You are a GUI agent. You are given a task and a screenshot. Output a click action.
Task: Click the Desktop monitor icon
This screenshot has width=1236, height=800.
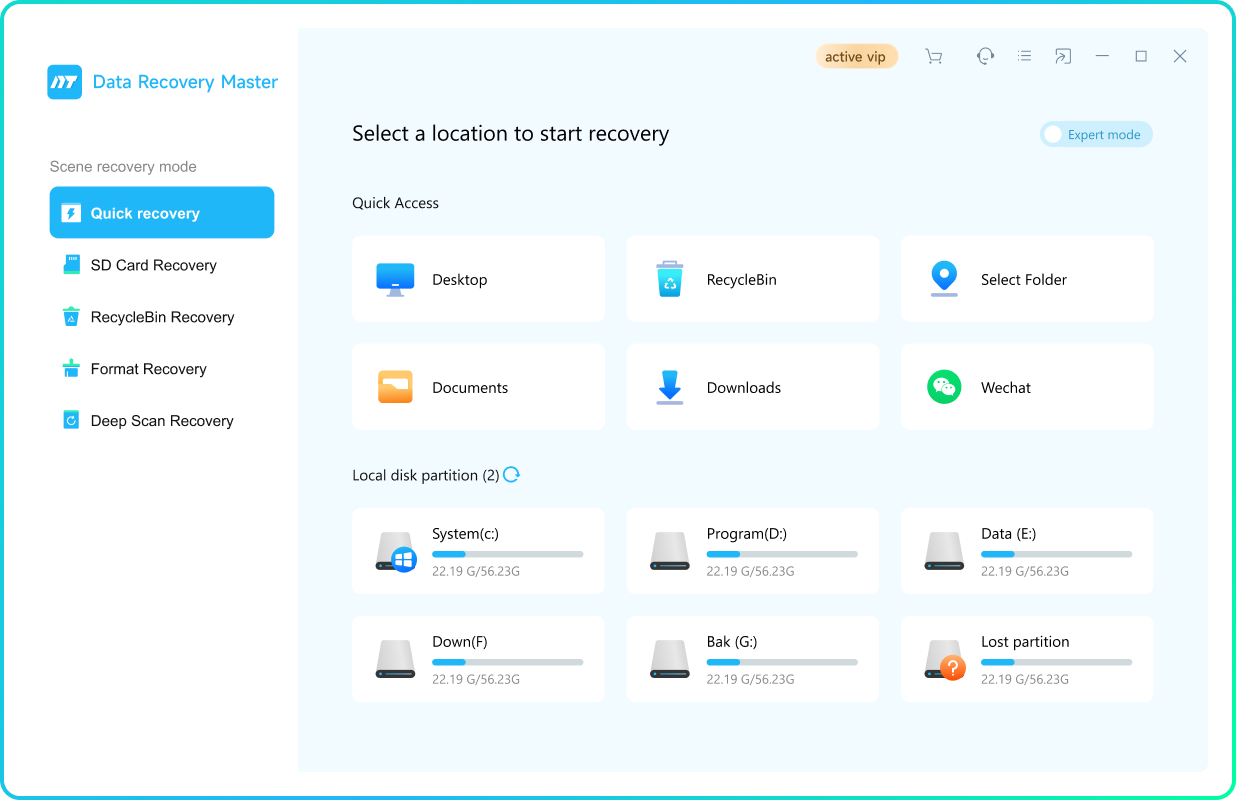[395, 279]
